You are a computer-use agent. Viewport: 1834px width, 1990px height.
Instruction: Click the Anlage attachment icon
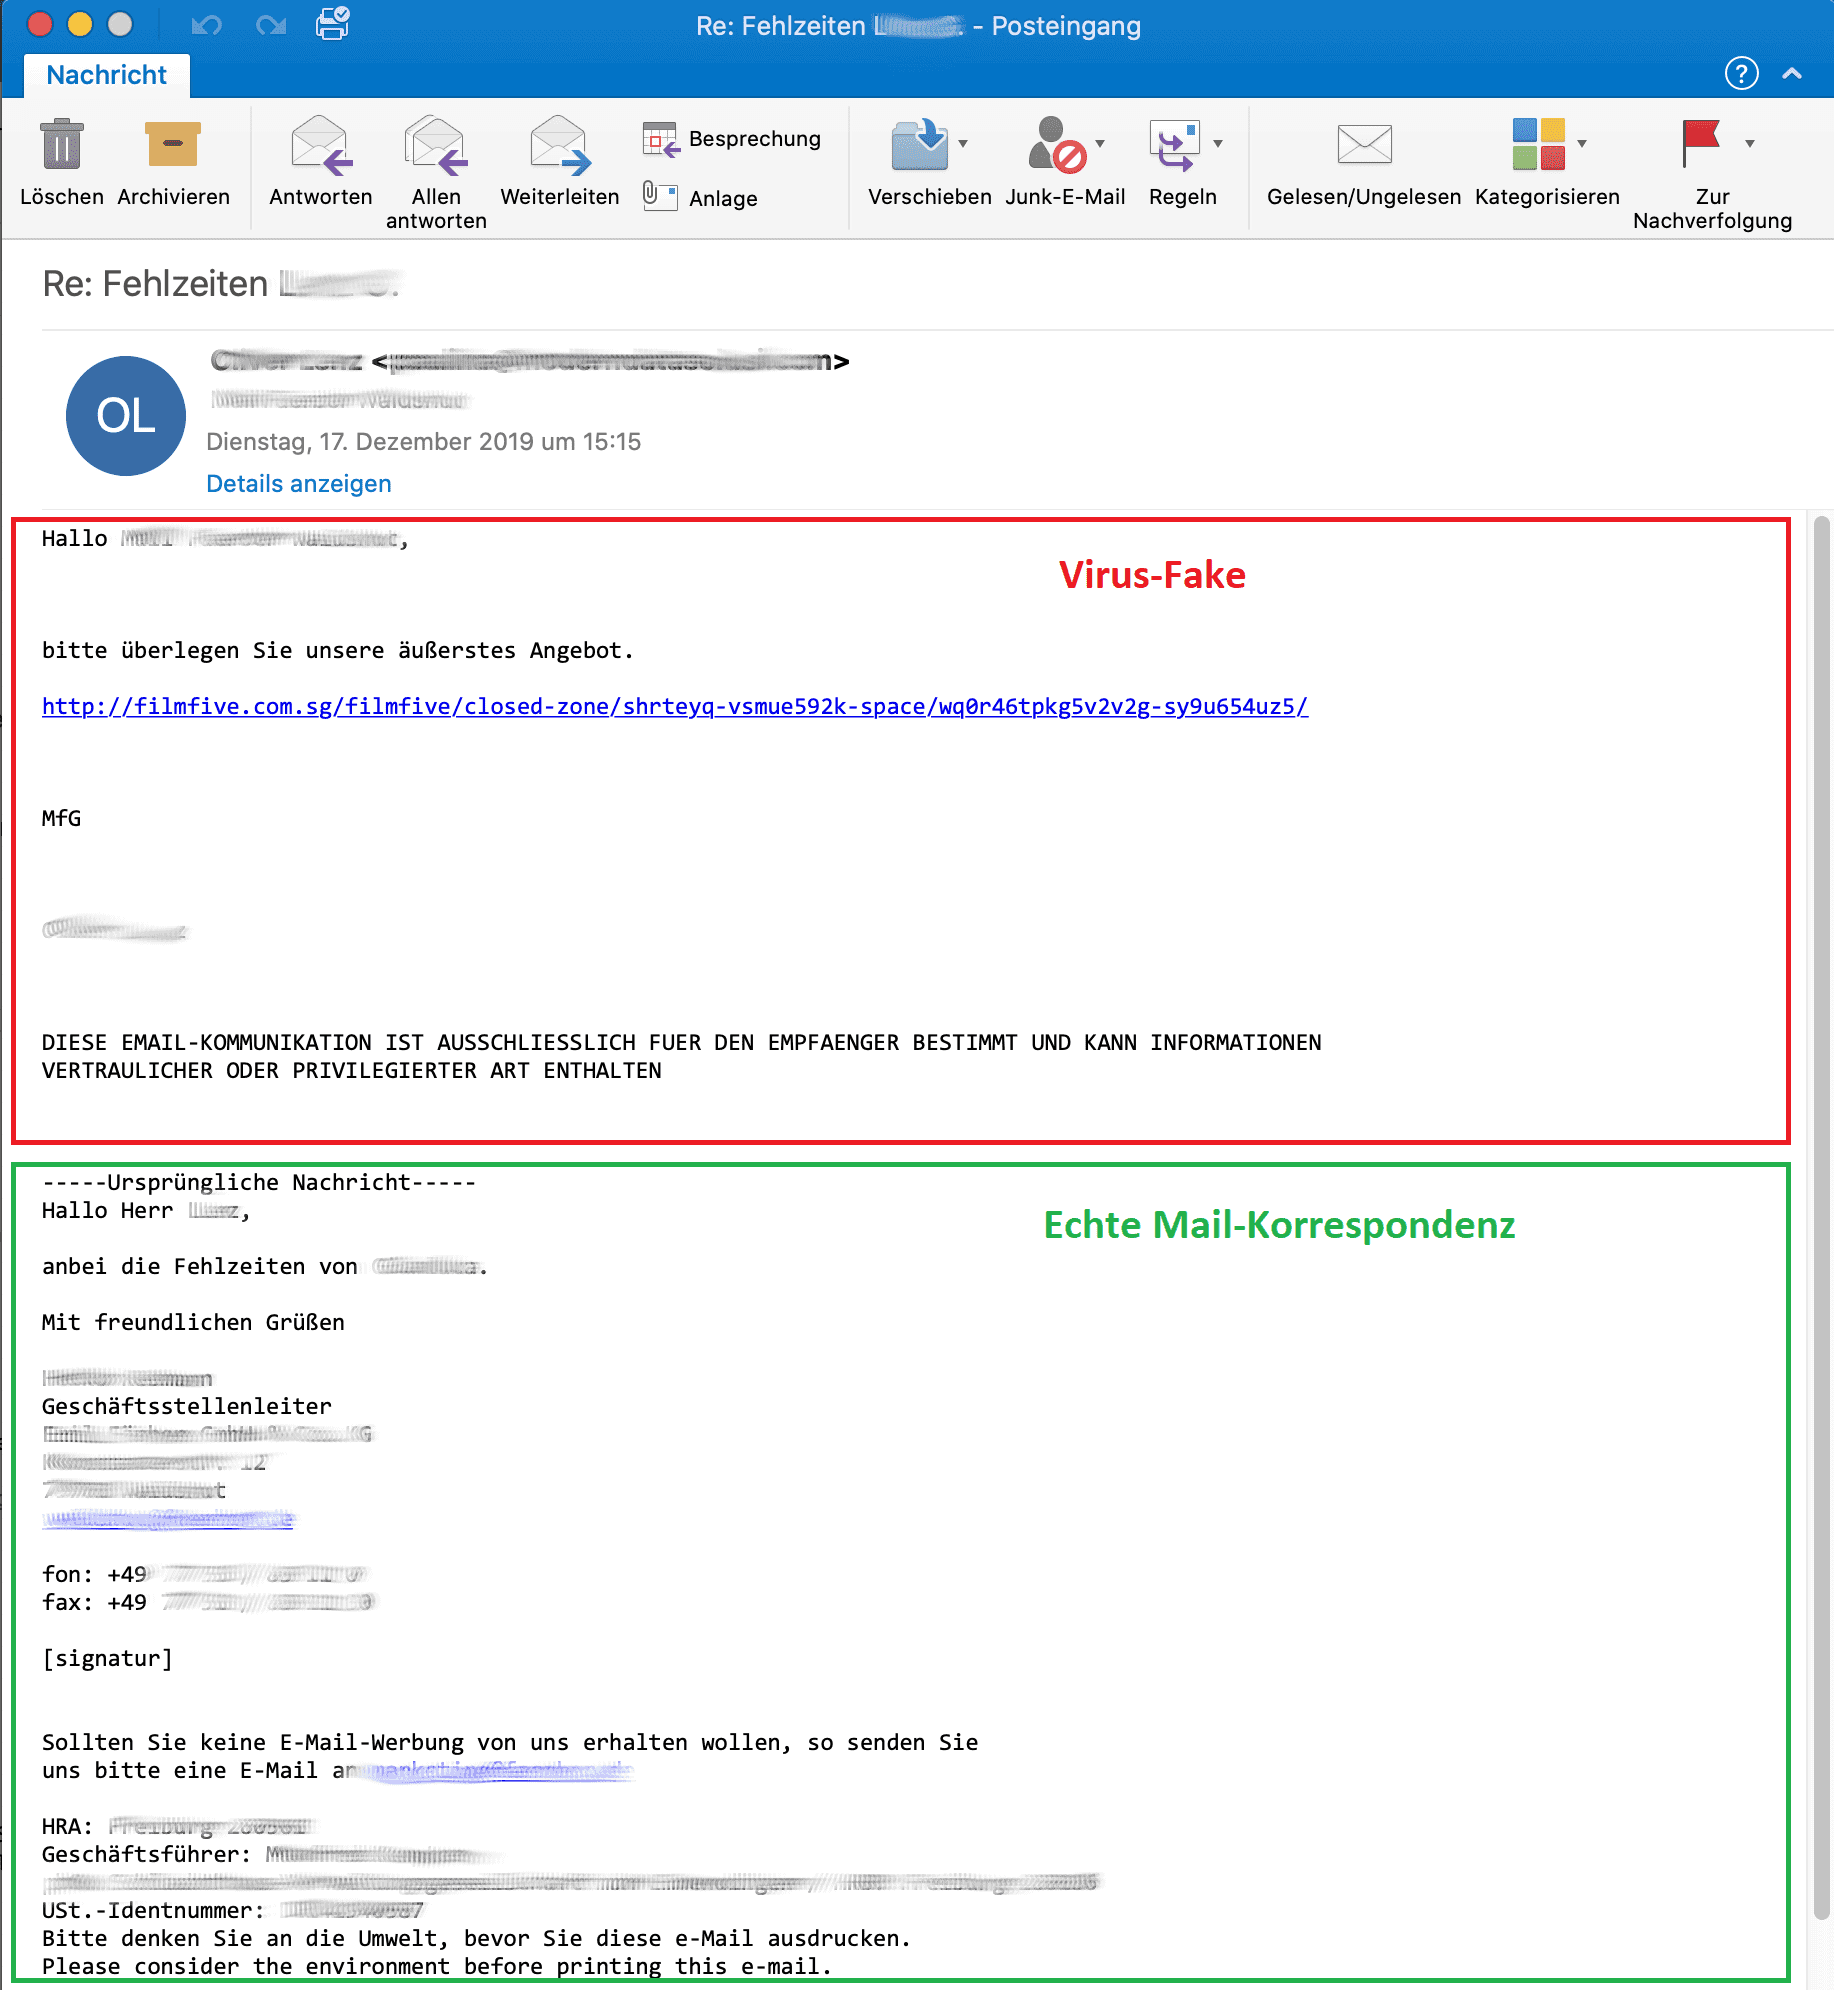660,196
